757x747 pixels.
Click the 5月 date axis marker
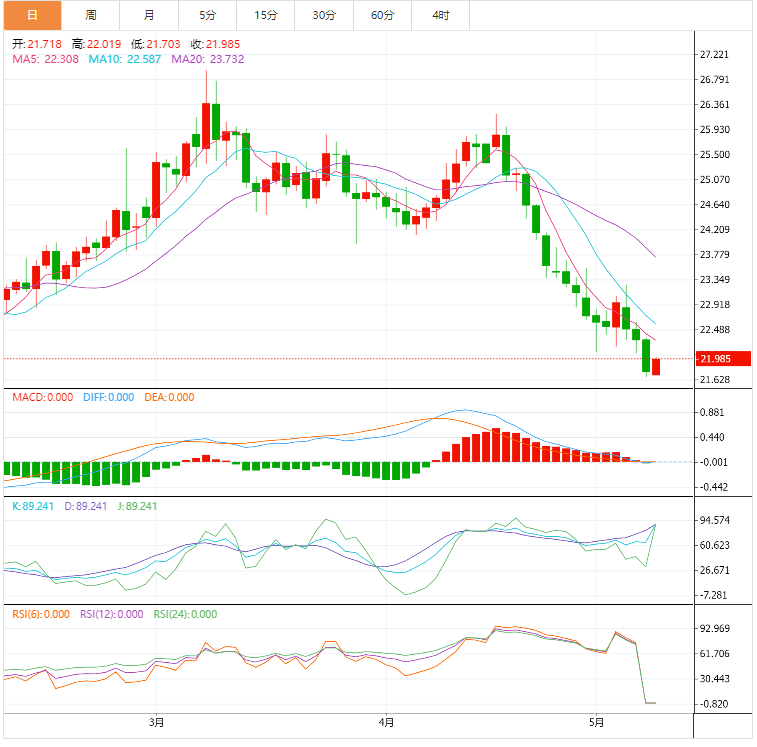point(596,723)
